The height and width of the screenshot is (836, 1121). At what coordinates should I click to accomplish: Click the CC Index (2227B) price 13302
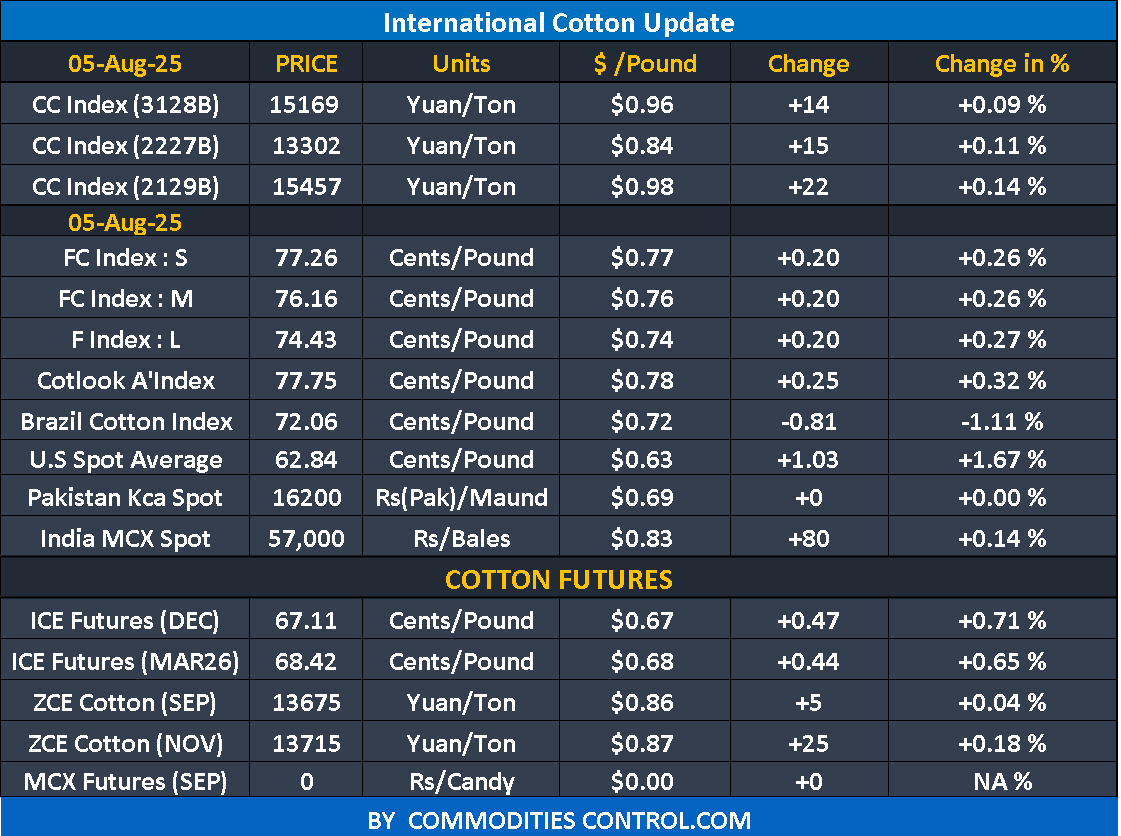click(x=306, y=146)
